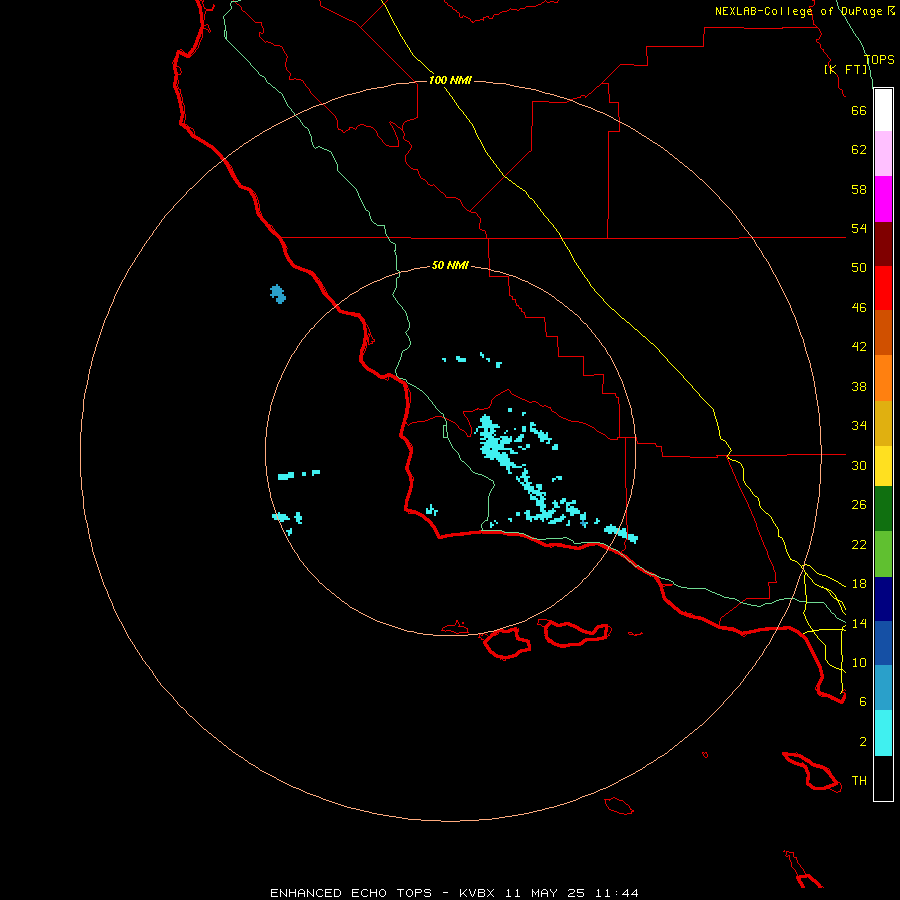
Task: Click the "50 NMI" range ring label
Action: pos(450,265)
